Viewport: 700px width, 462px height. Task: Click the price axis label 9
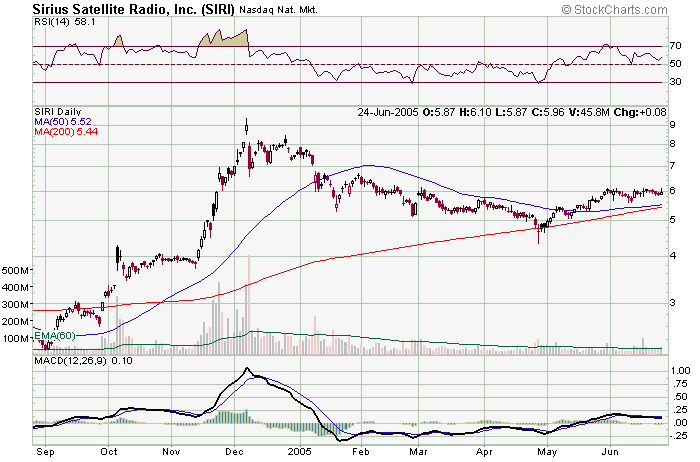[x=673, y=124]
